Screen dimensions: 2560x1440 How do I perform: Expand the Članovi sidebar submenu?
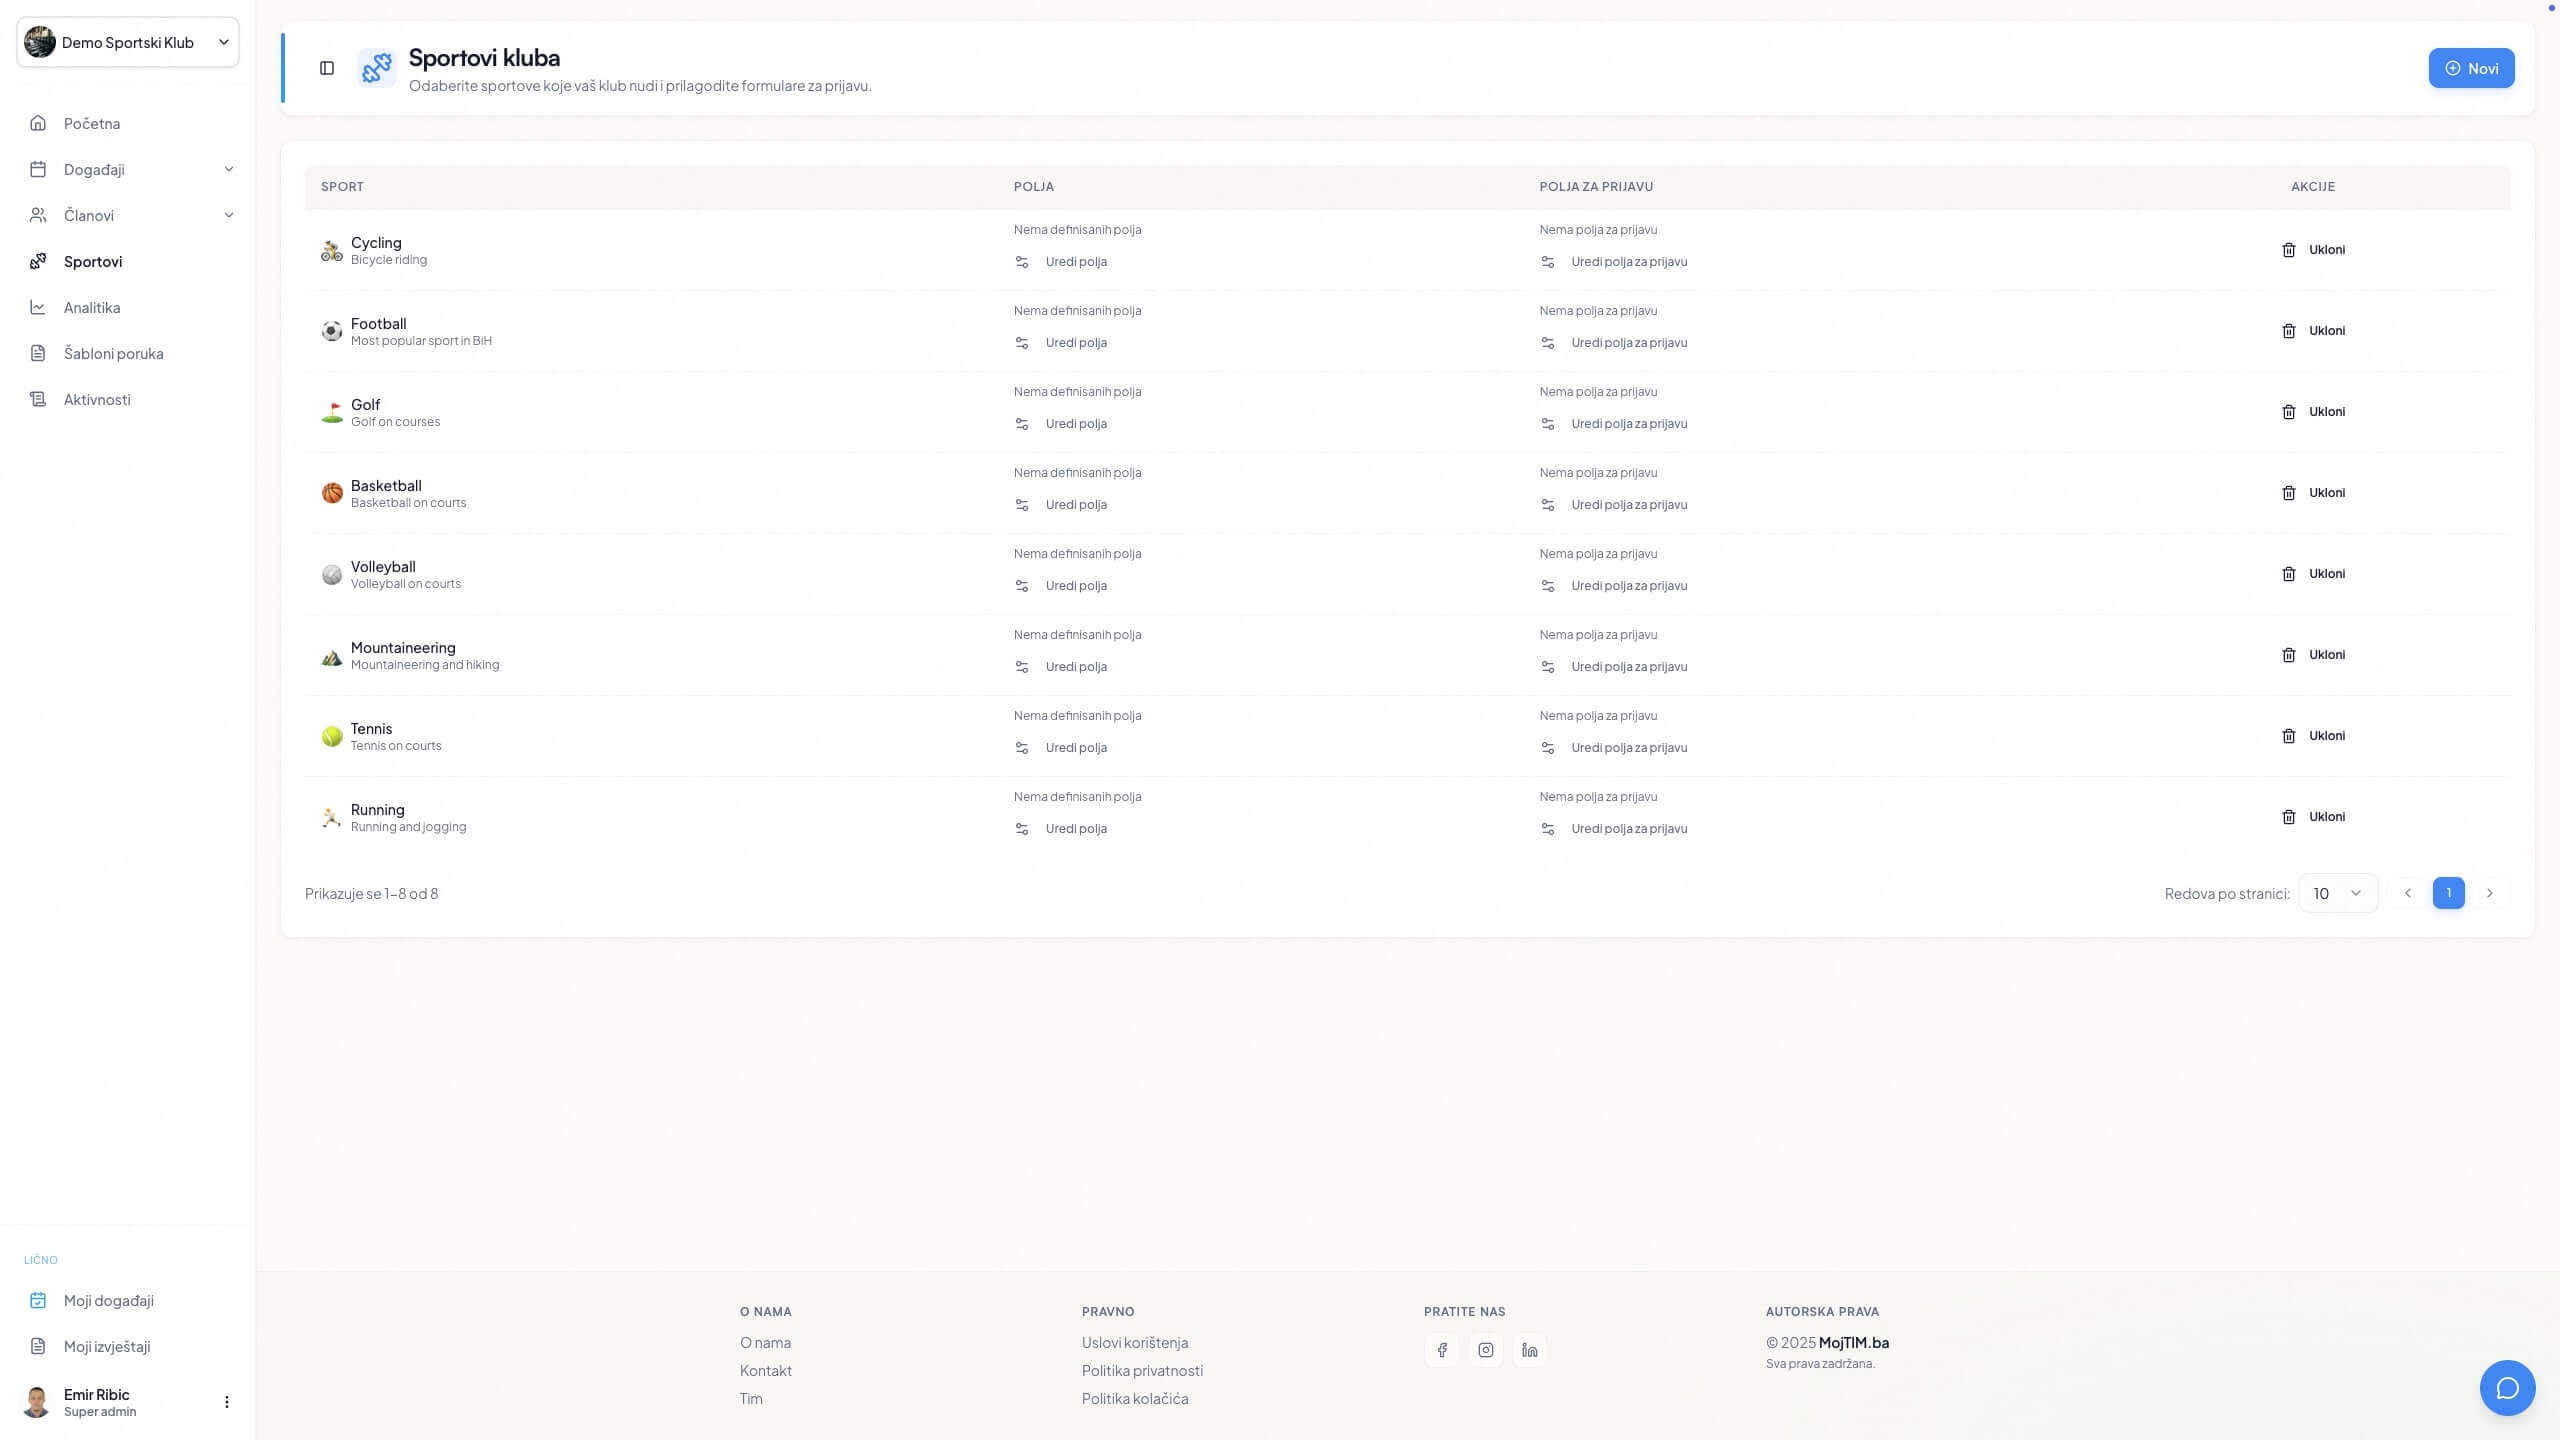[x=228, y=215]
